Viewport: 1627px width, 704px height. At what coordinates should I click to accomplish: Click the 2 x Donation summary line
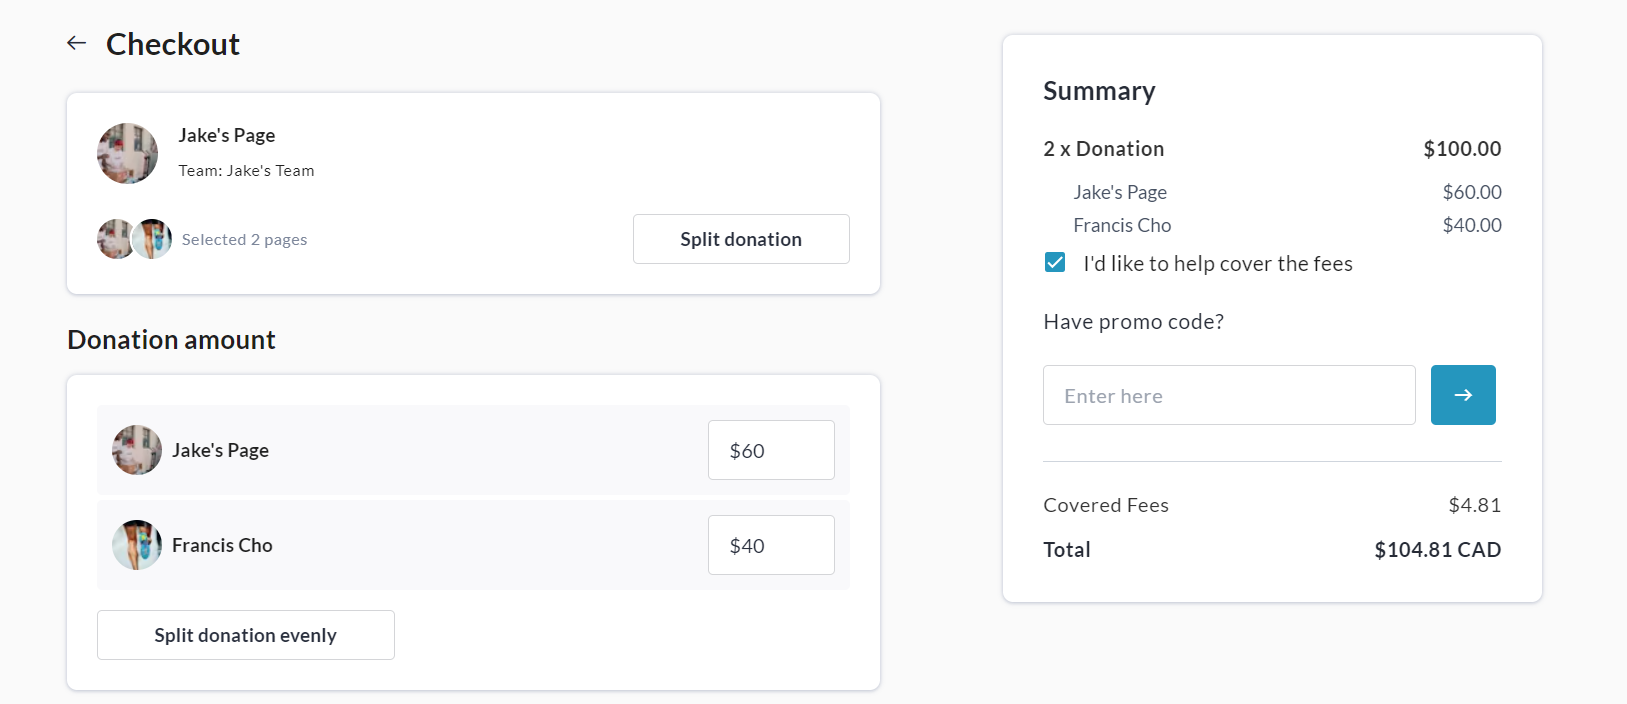(1104, 149)
